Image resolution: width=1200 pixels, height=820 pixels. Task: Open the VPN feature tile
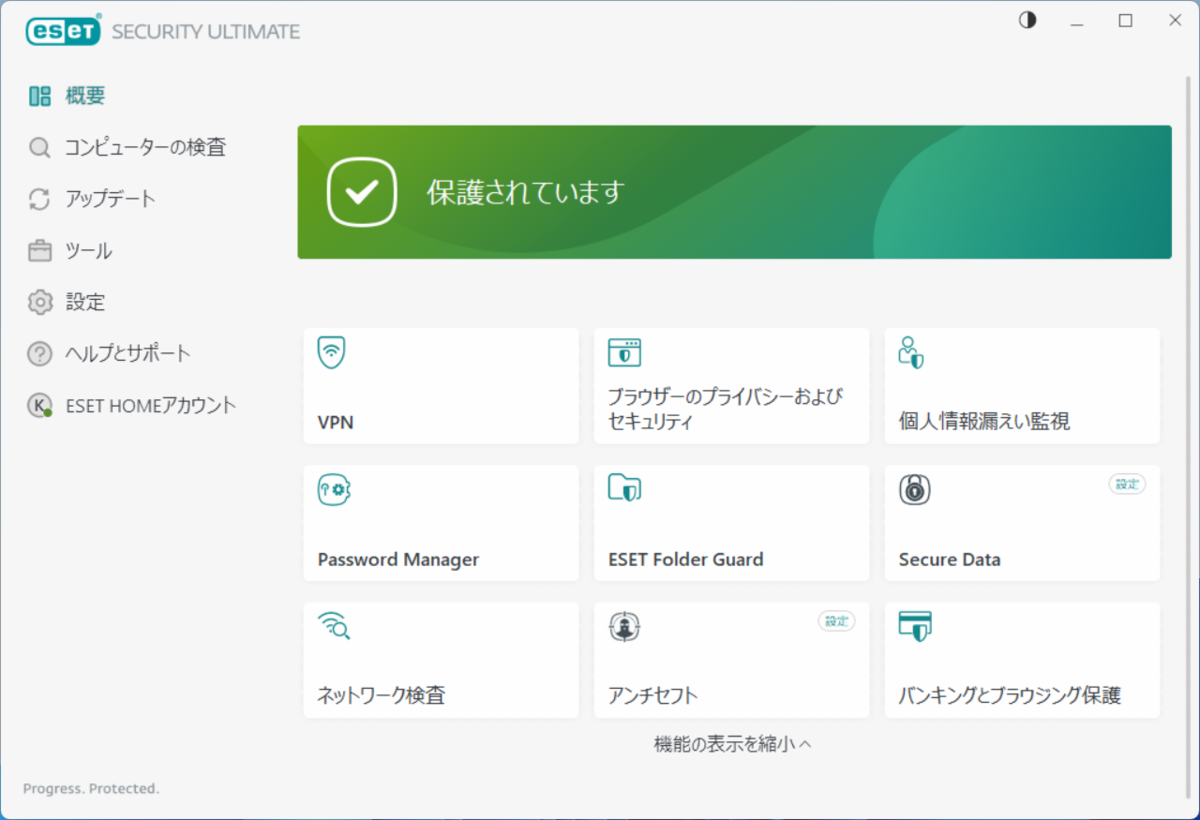click(x=441, y=386)
